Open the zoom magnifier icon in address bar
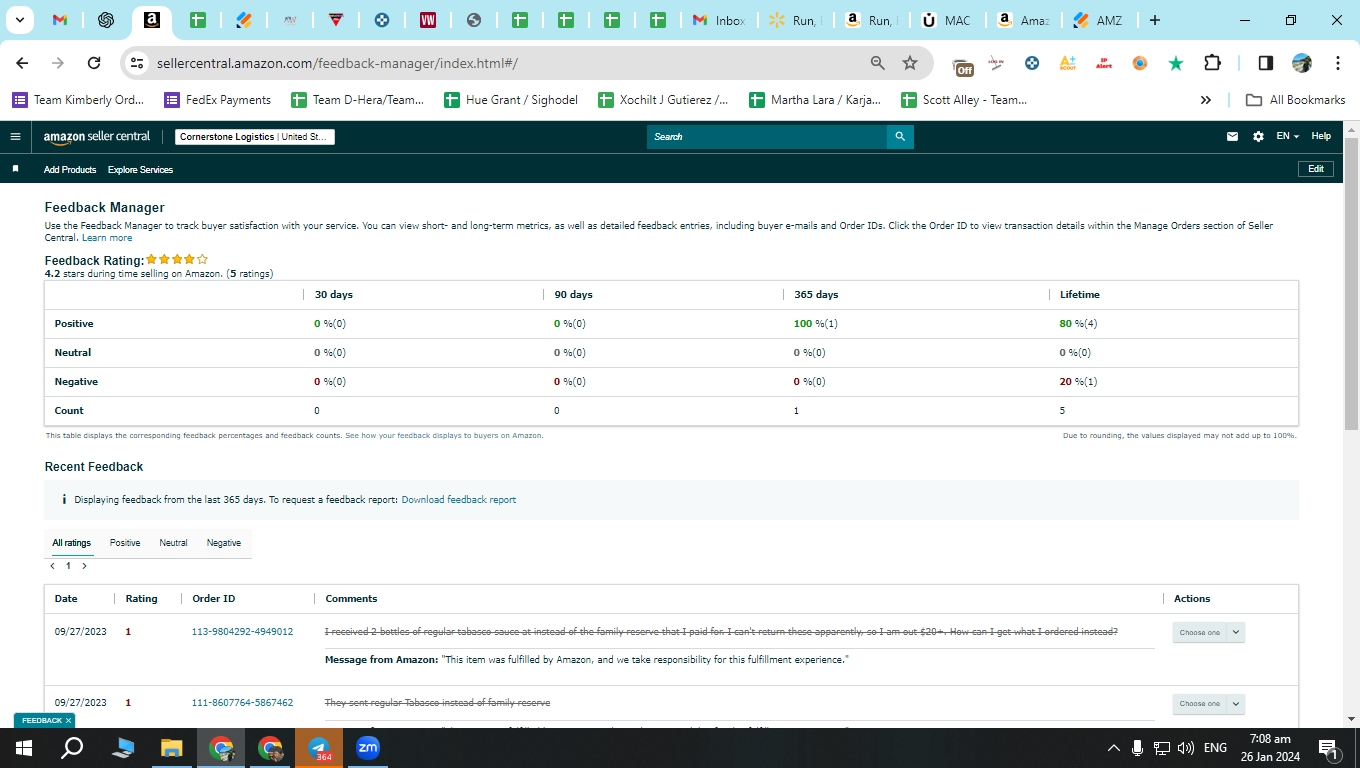Screen dimensions: 1360x768 pyautogui.click(x=878, y=63)
